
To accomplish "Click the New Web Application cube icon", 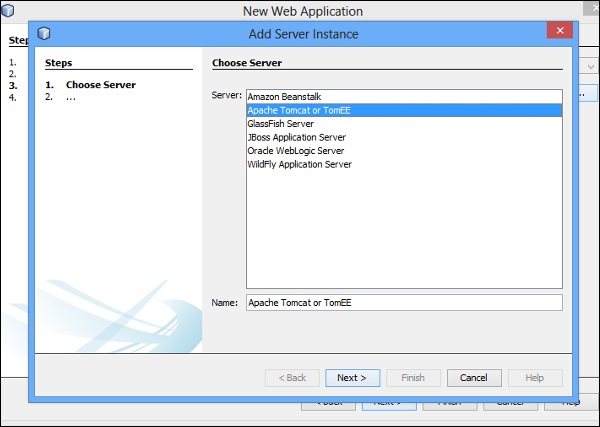I will [x=8, y=10].
